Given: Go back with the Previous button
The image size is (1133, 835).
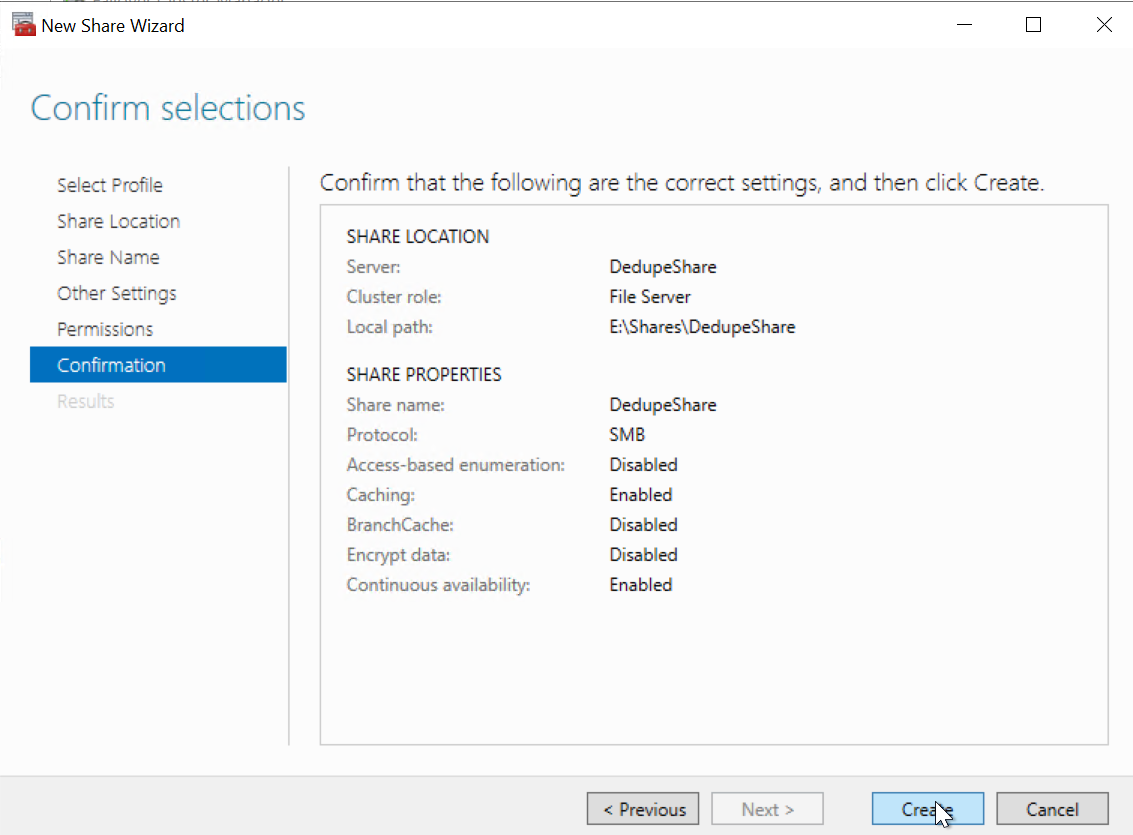Looking at the screenshot, I should coord(643,809).
